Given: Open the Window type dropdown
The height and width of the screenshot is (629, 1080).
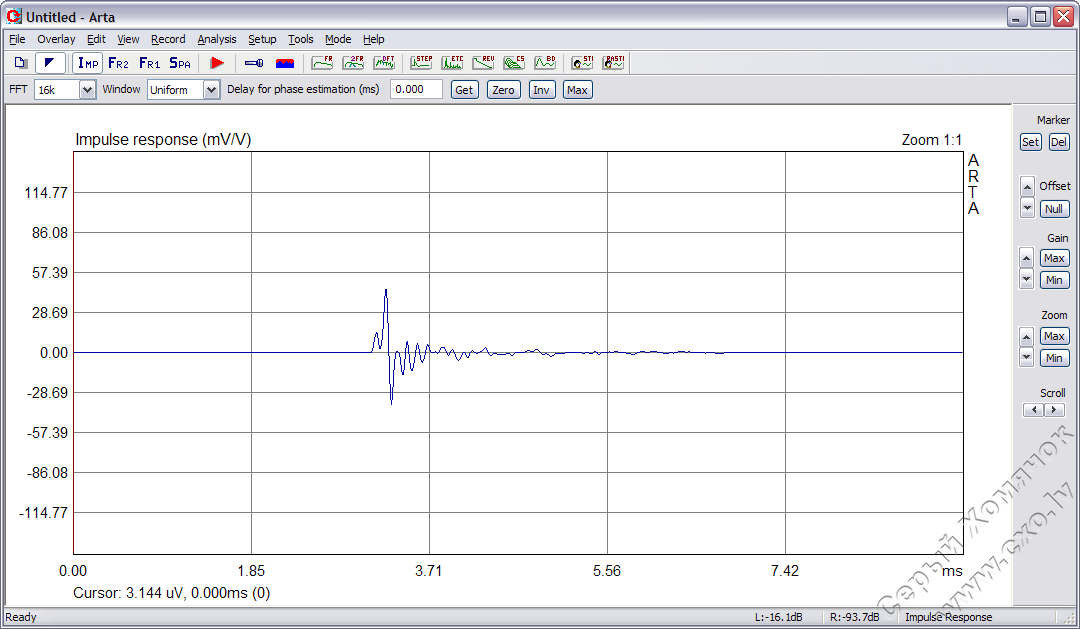Looking at the screenshot, I should point(211,90).
